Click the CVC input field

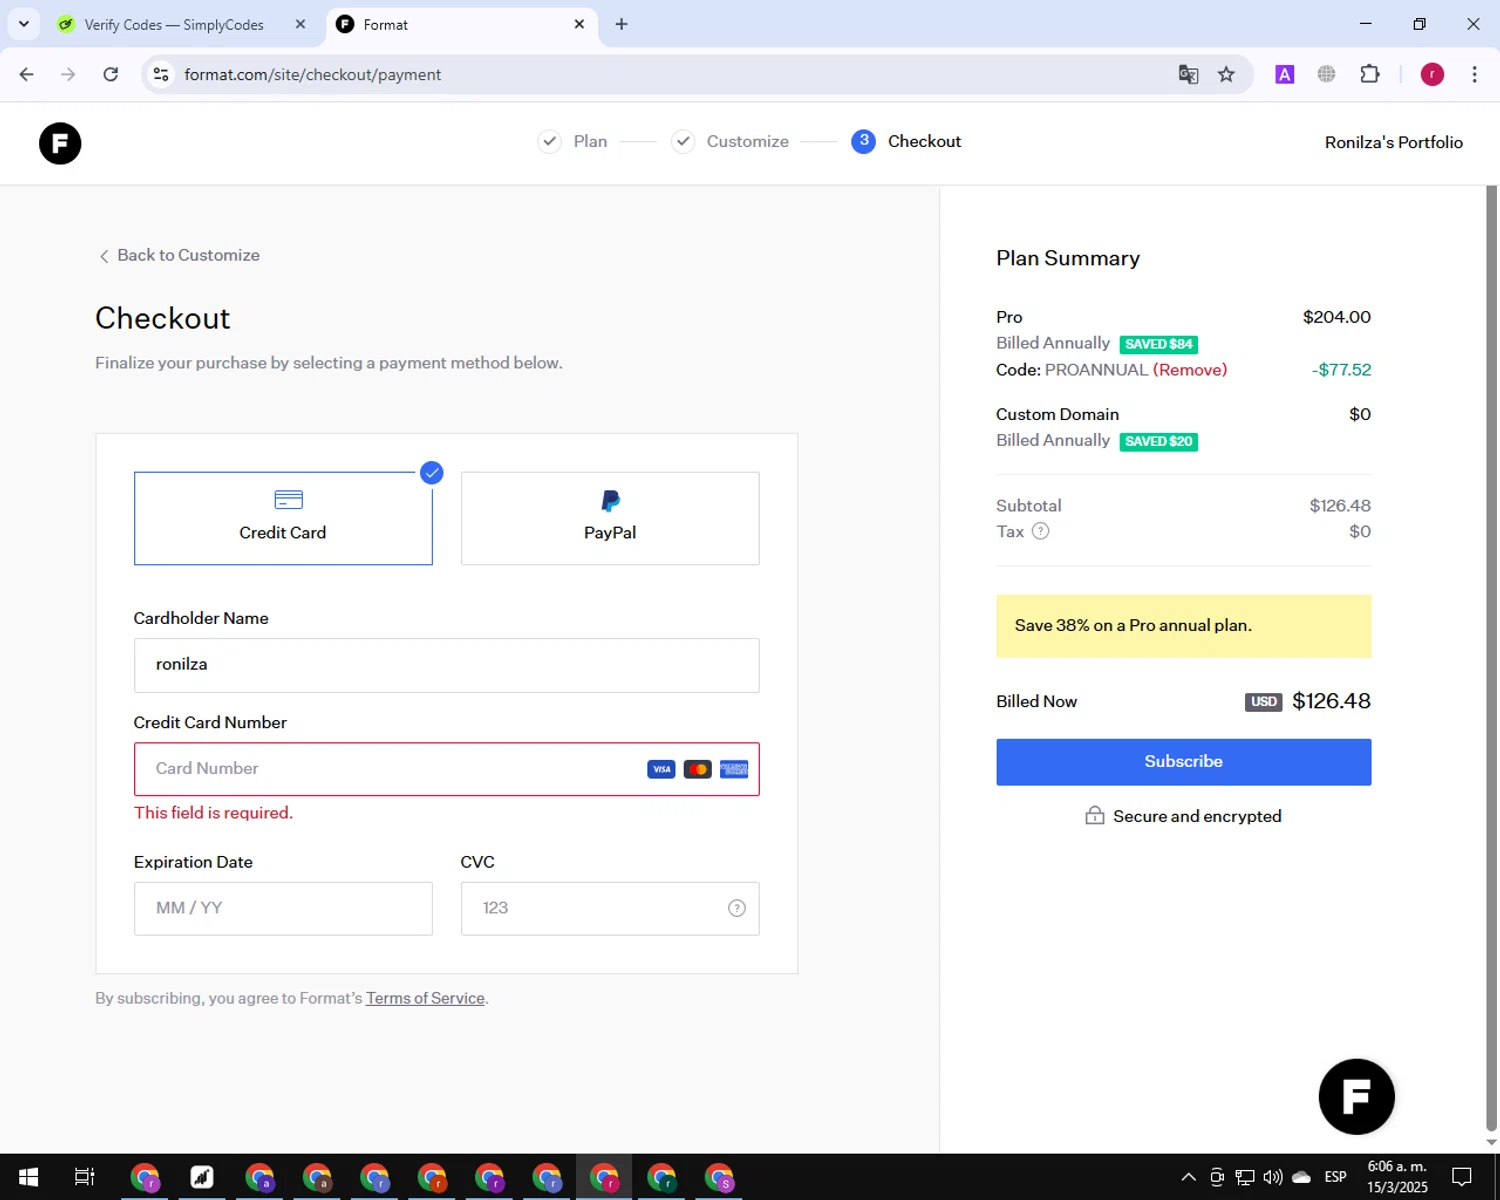[610, 908]
